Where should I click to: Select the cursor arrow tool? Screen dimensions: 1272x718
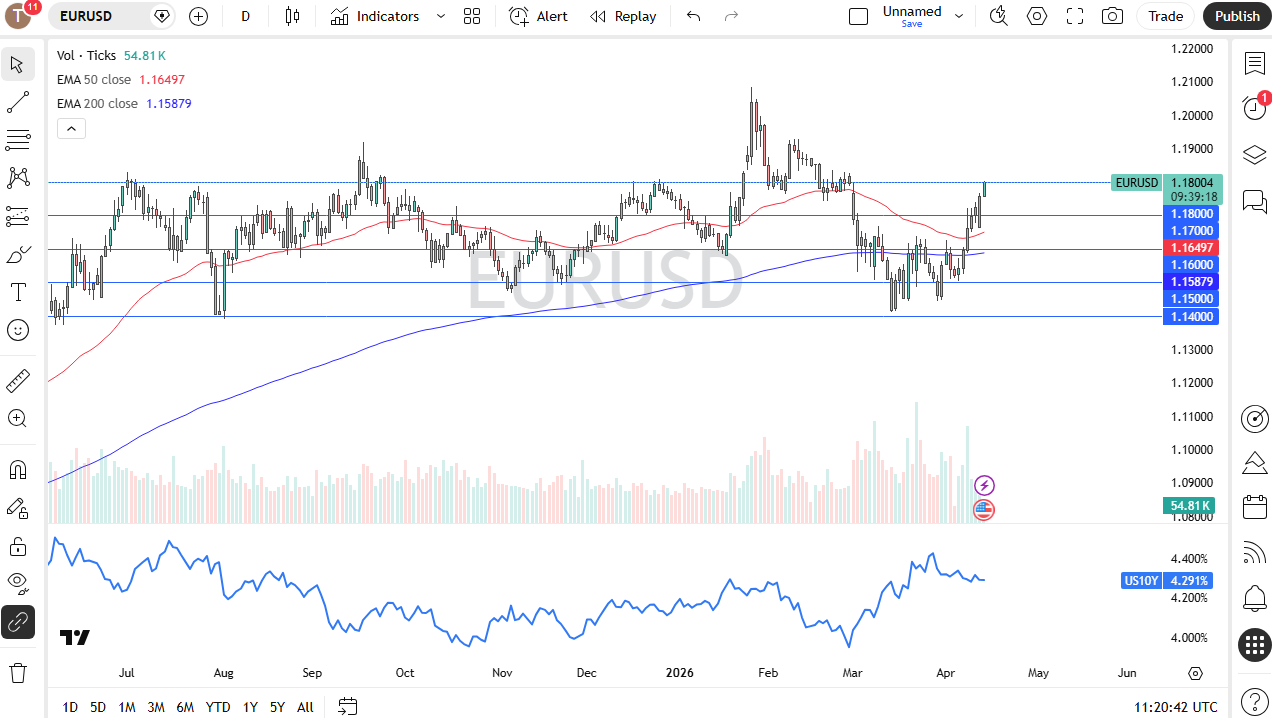point(18,65)
